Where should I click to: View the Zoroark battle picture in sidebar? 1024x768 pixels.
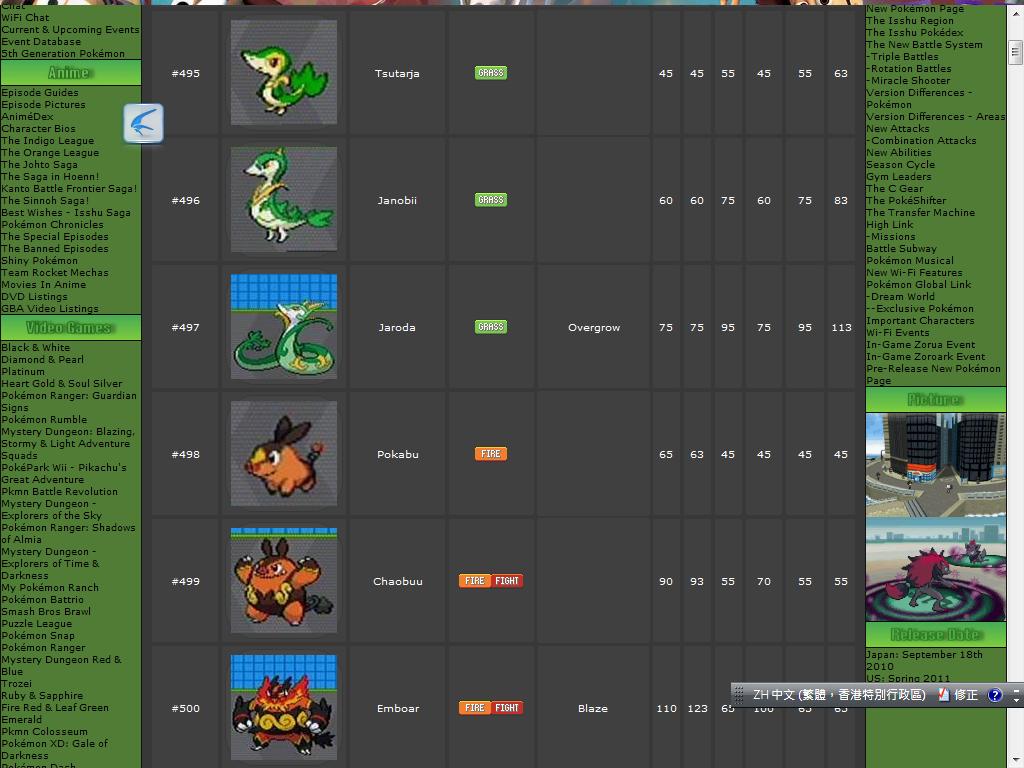point(935,569)
